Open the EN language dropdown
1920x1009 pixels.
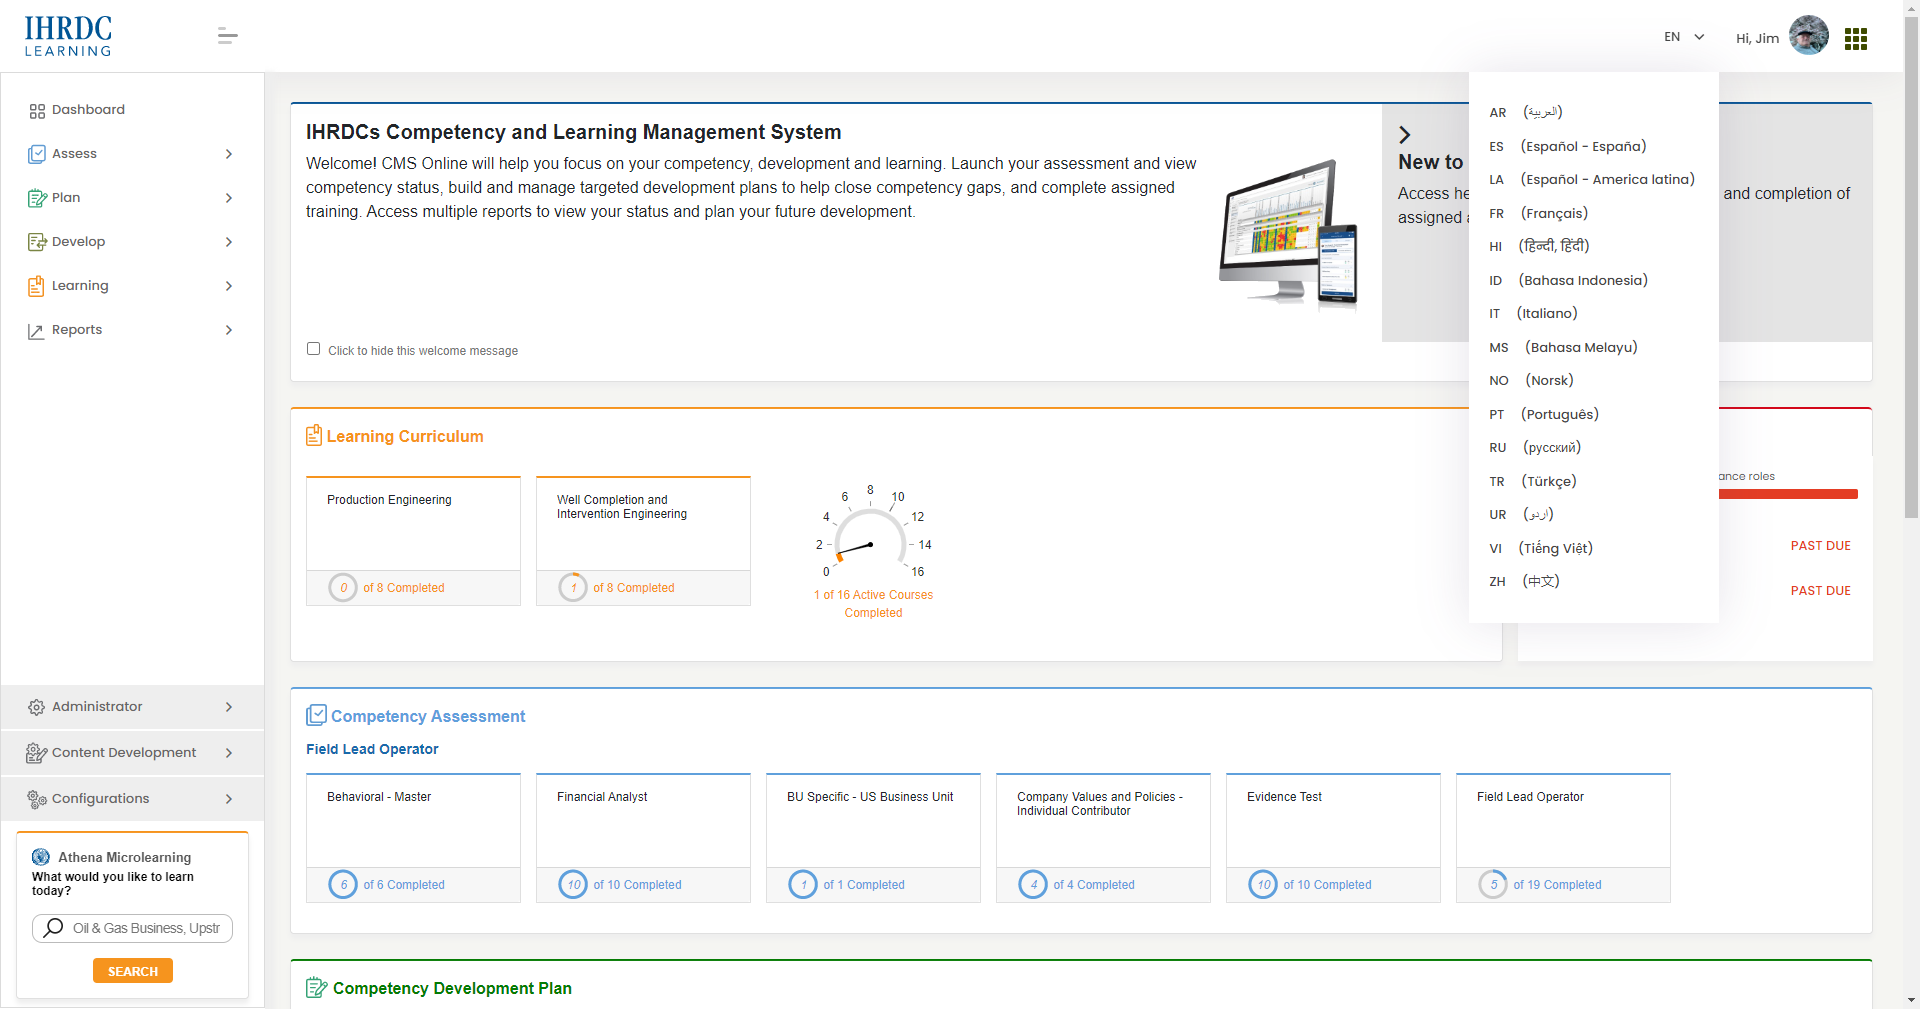[x=1684, y=37]
